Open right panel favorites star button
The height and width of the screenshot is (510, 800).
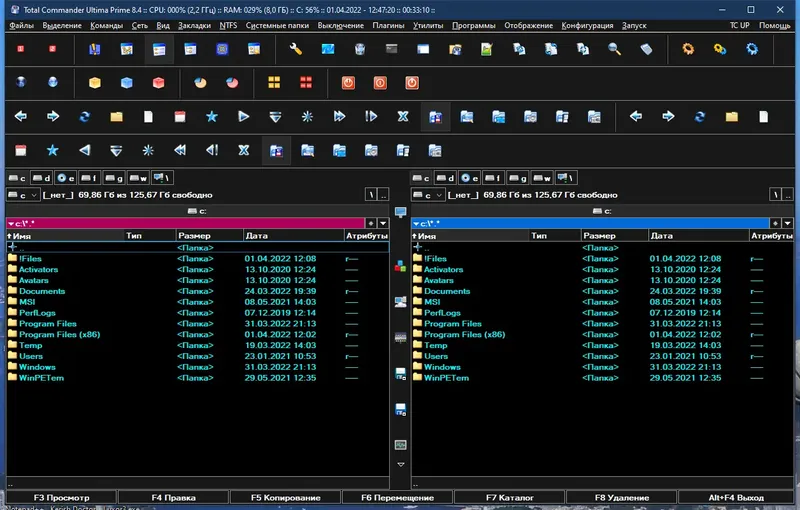pyautogui.click(x=776, y=223)
